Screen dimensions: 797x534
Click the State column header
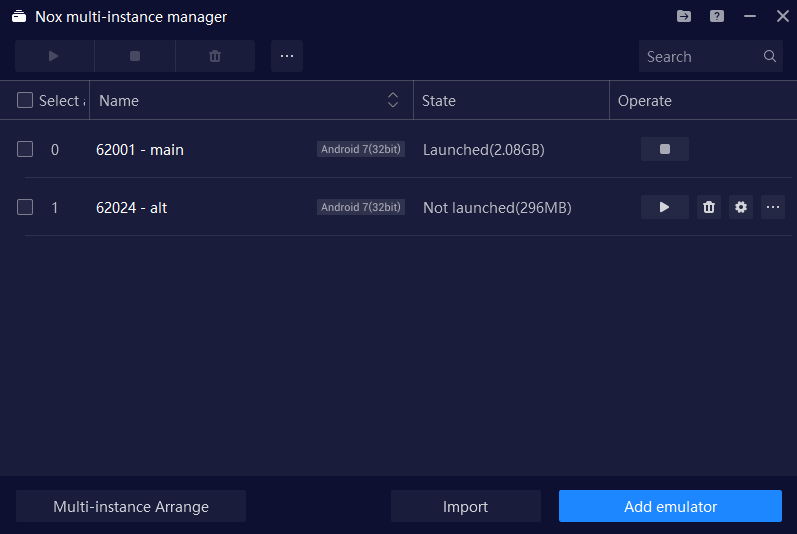(439, 100)
